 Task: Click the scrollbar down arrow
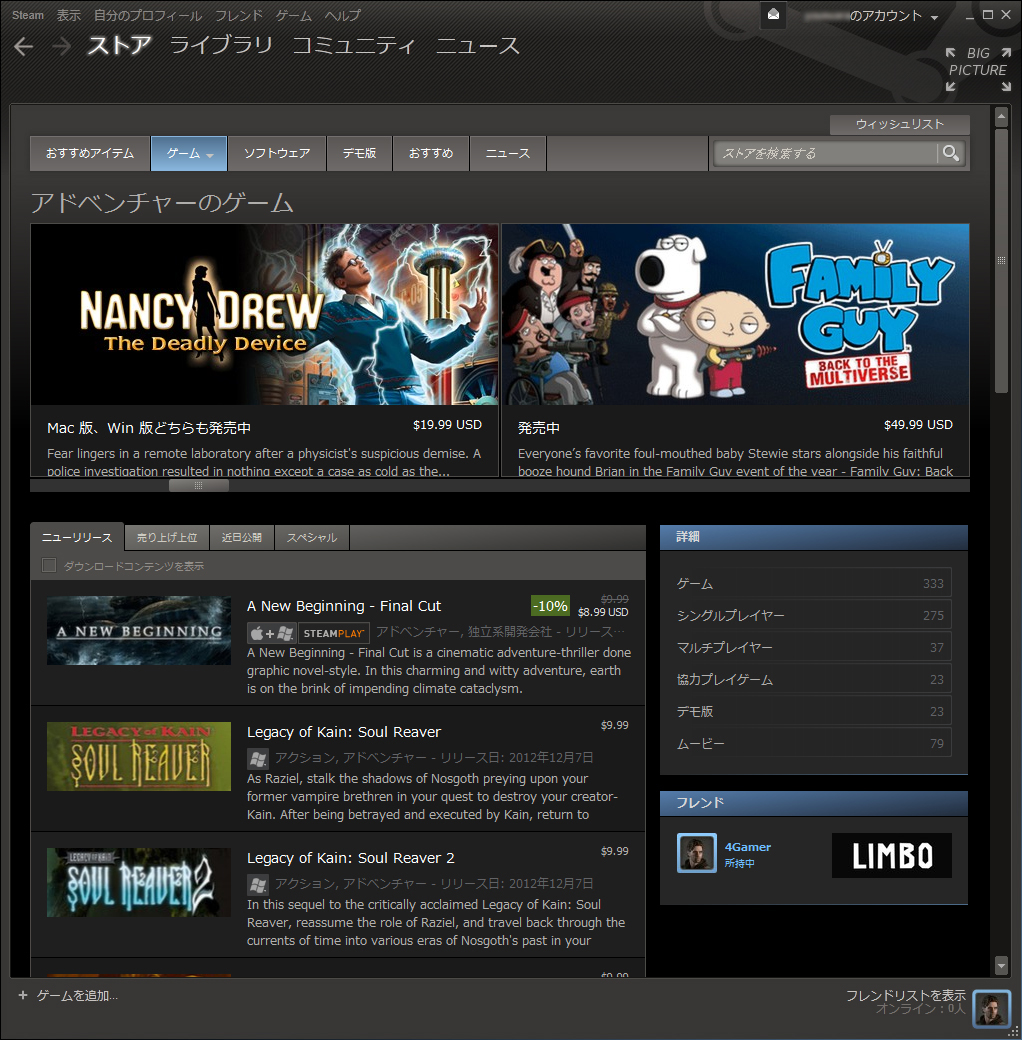click(x=1001, y=965)
